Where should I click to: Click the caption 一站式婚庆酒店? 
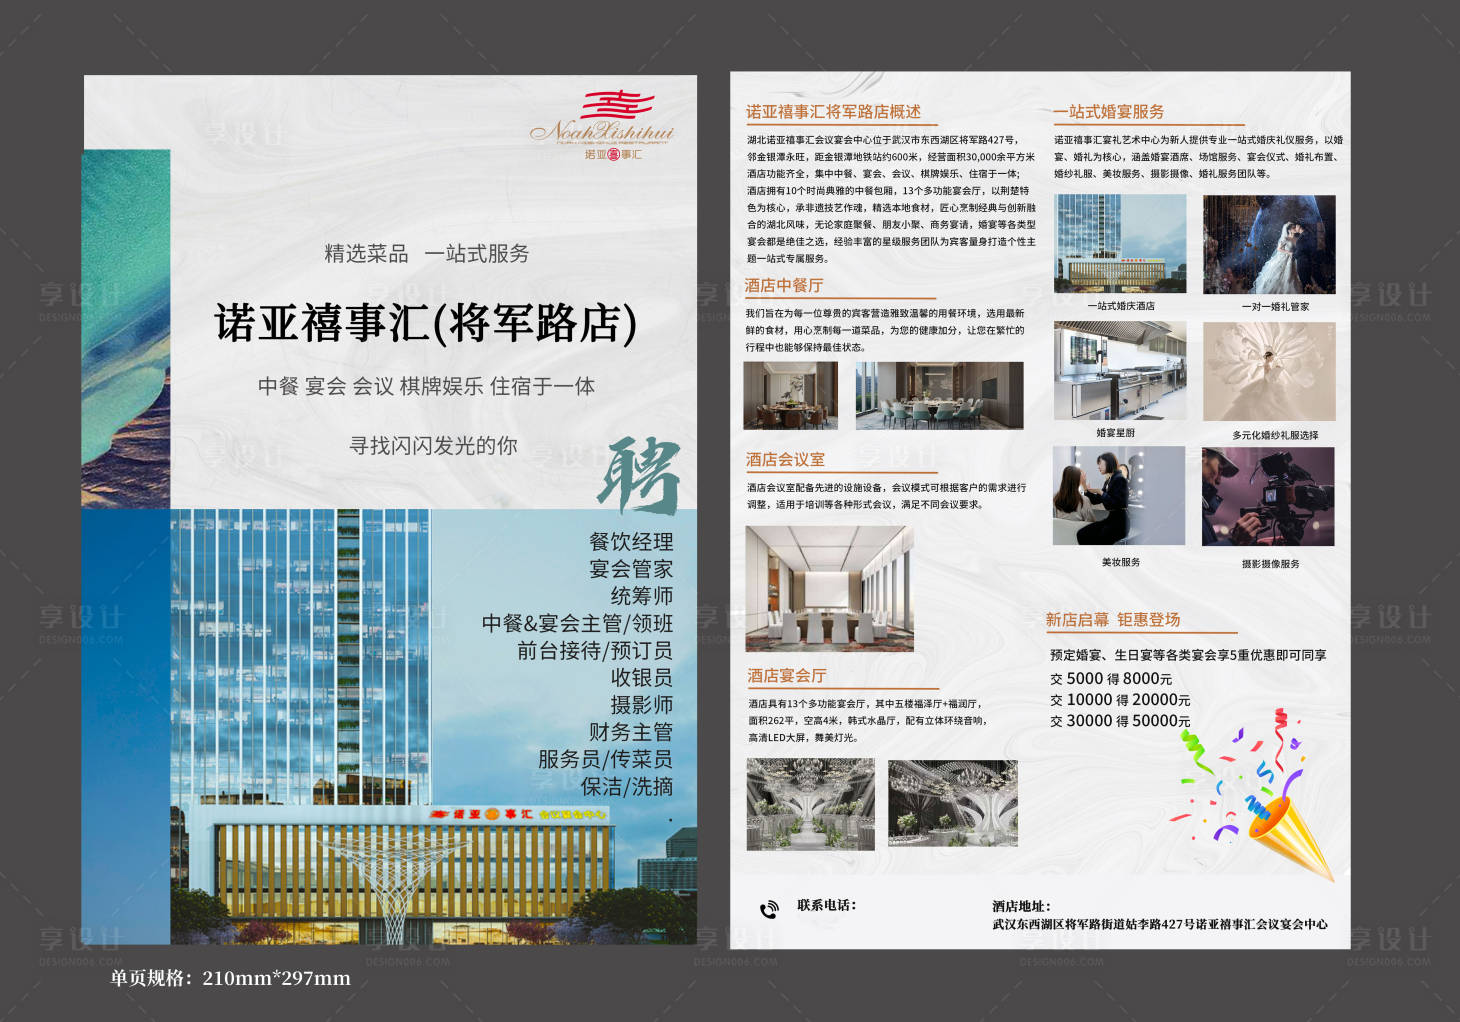tap(1120, 306)
